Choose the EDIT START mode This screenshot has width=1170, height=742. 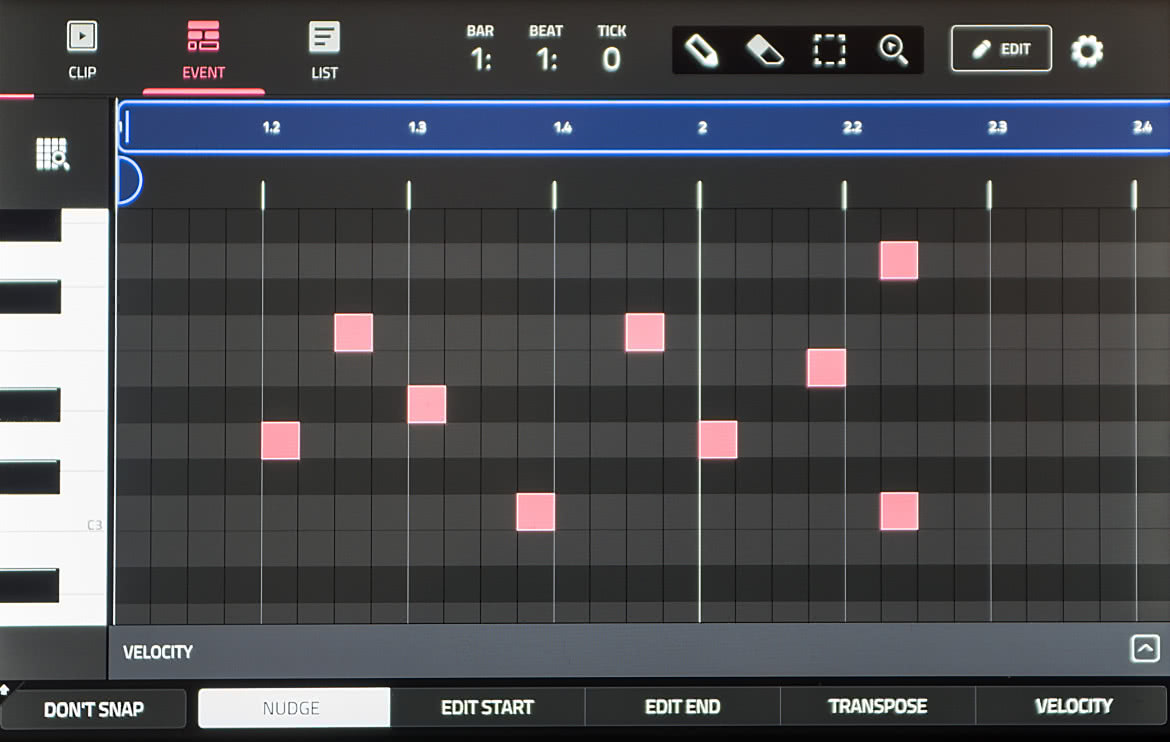pyautogui.click(x=487, y=708)
